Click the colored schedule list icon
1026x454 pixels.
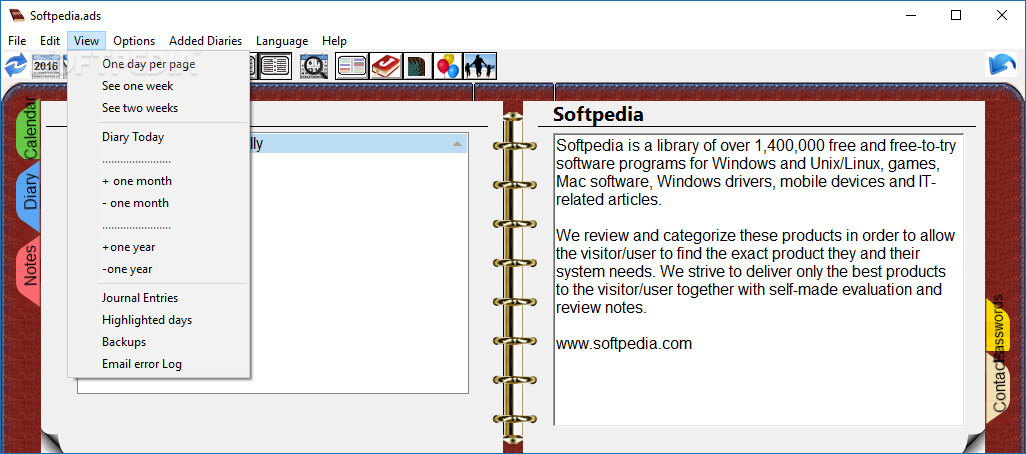351,66
